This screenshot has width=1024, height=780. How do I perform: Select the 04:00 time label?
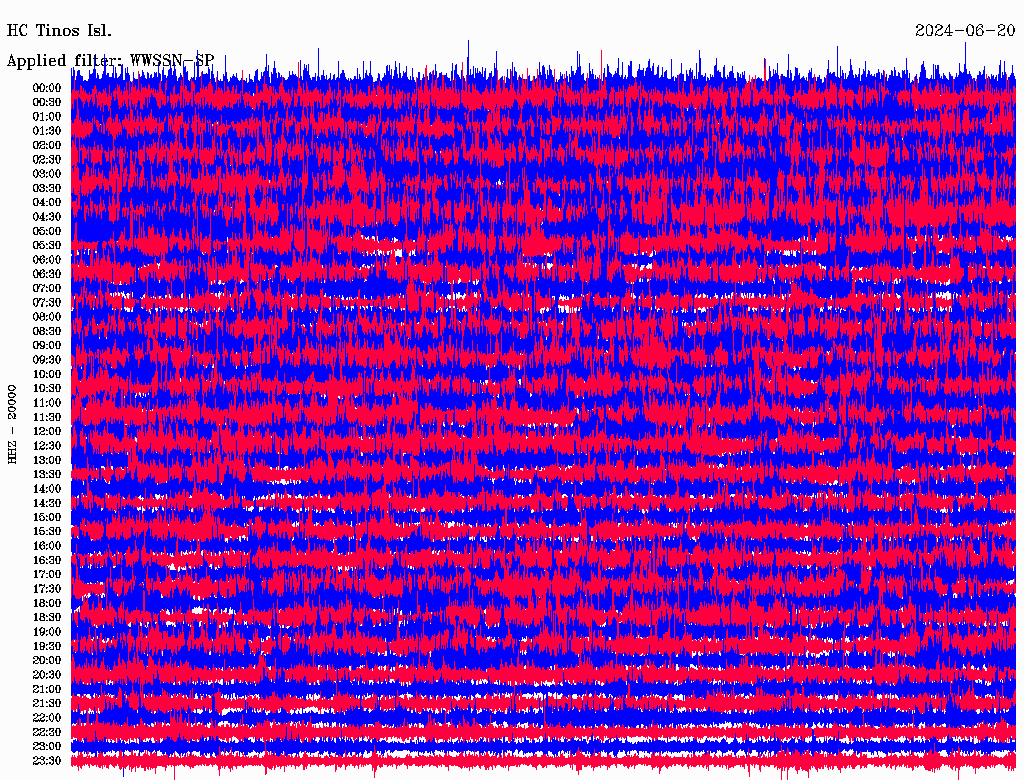pyautogui.click(x=47, y=203)
